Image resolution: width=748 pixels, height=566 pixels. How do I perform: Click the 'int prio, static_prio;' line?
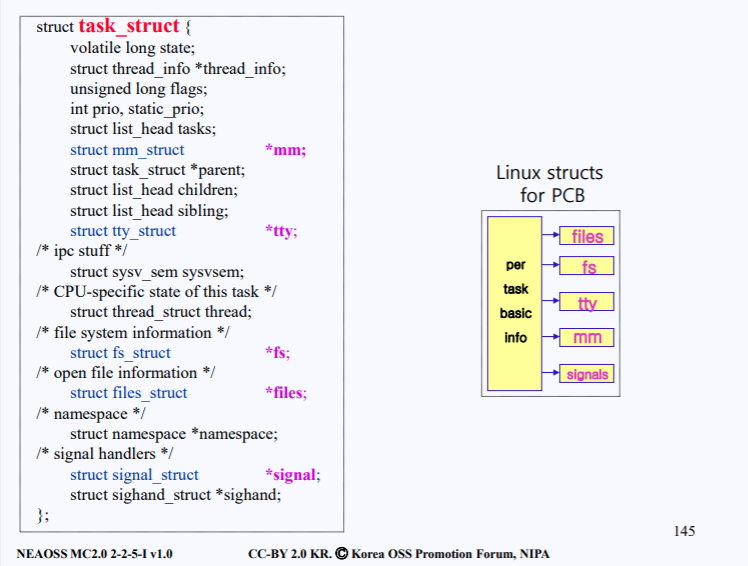(137, 109)
